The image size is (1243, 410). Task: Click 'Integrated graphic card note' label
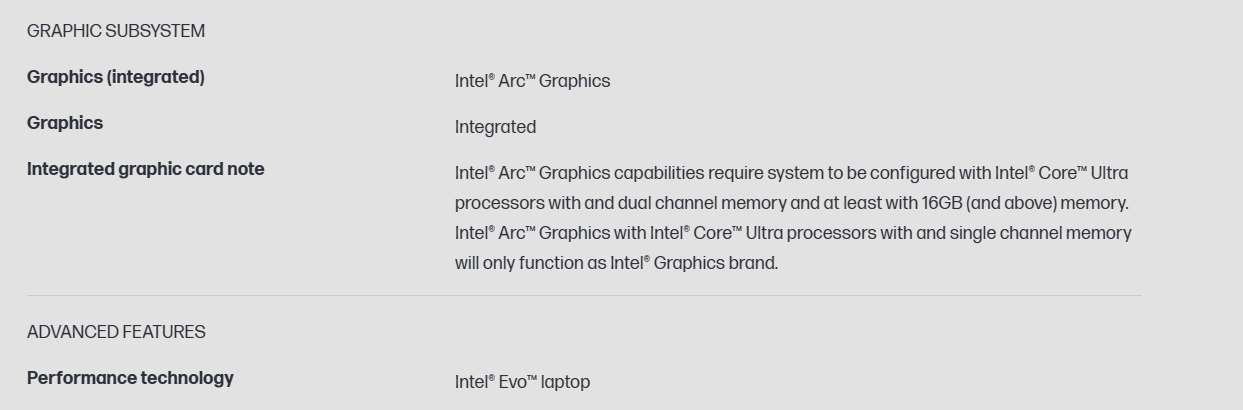coord(146,169)
